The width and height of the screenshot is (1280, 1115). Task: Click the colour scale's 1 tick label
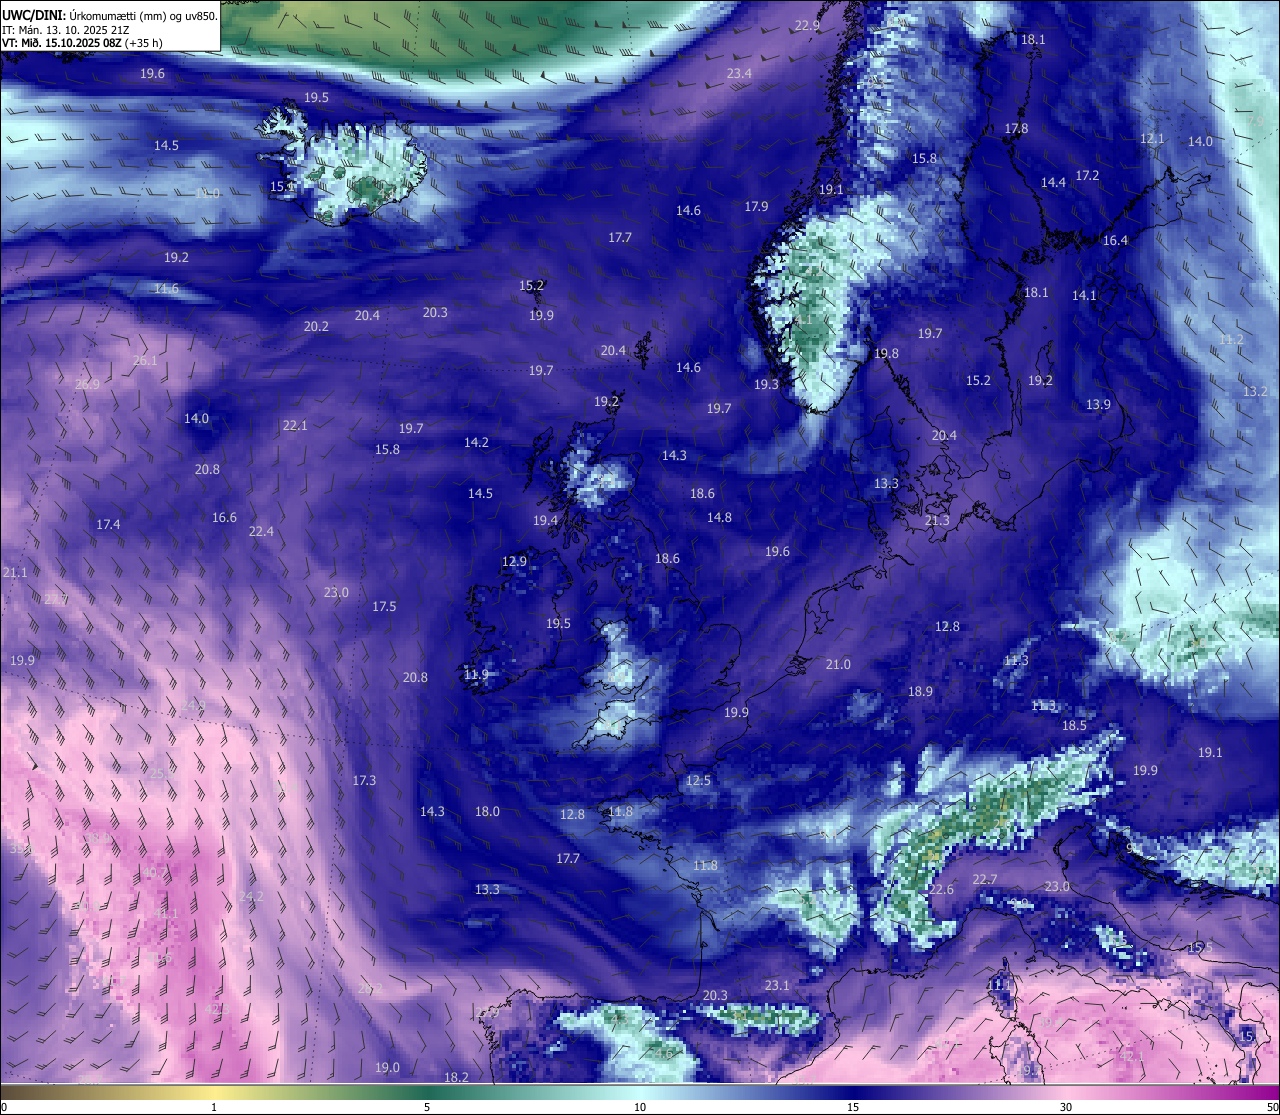[214, 1107]
